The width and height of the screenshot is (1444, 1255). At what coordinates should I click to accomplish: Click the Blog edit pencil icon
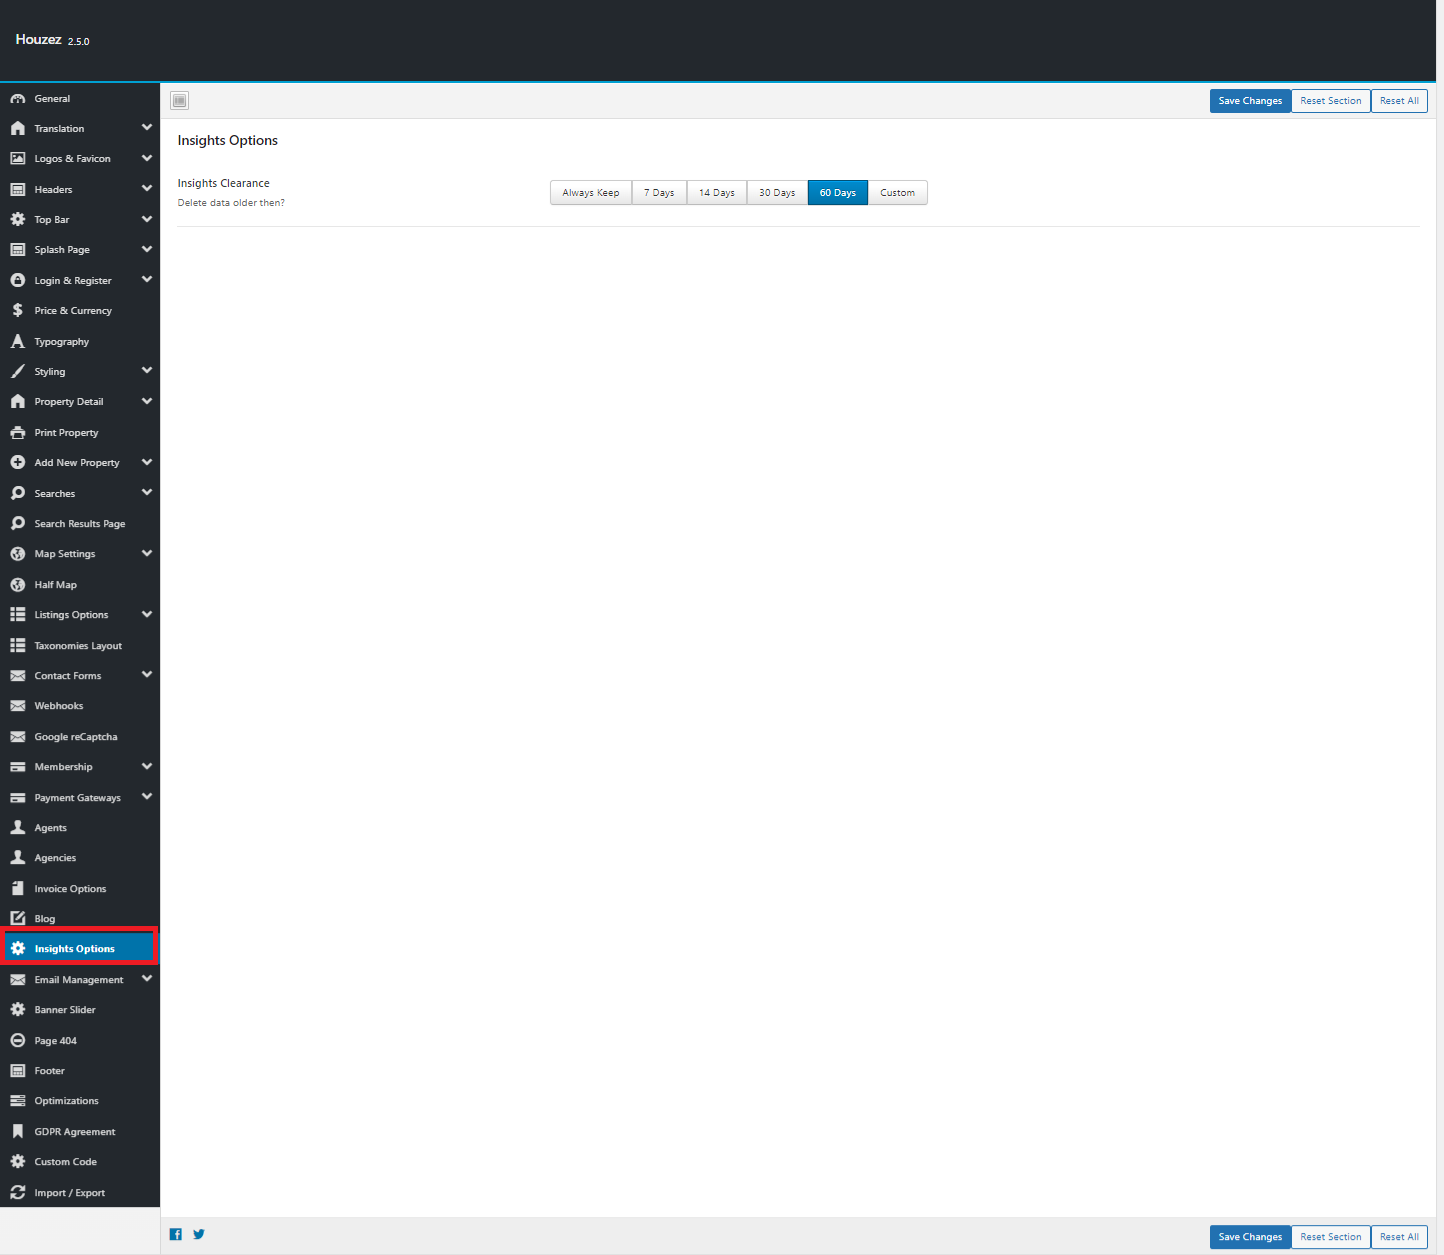[x=18, y=919]
